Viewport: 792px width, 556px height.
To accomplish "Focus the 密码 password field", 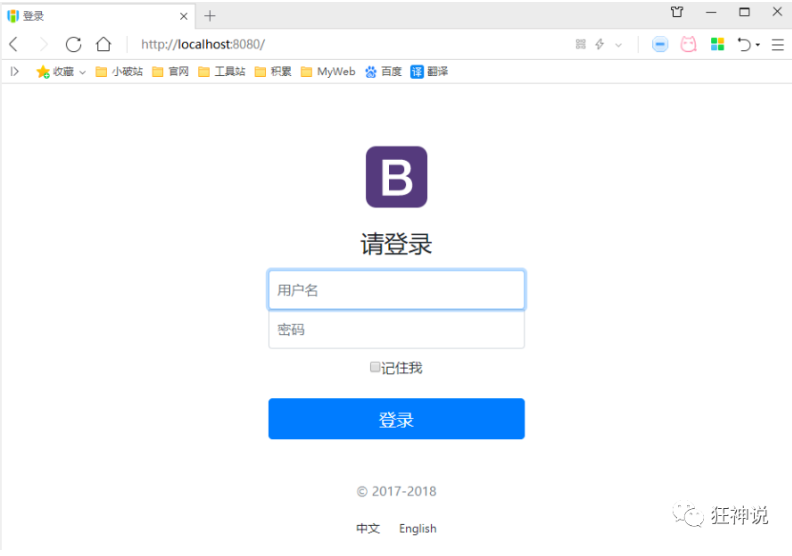I will (396, 330).
